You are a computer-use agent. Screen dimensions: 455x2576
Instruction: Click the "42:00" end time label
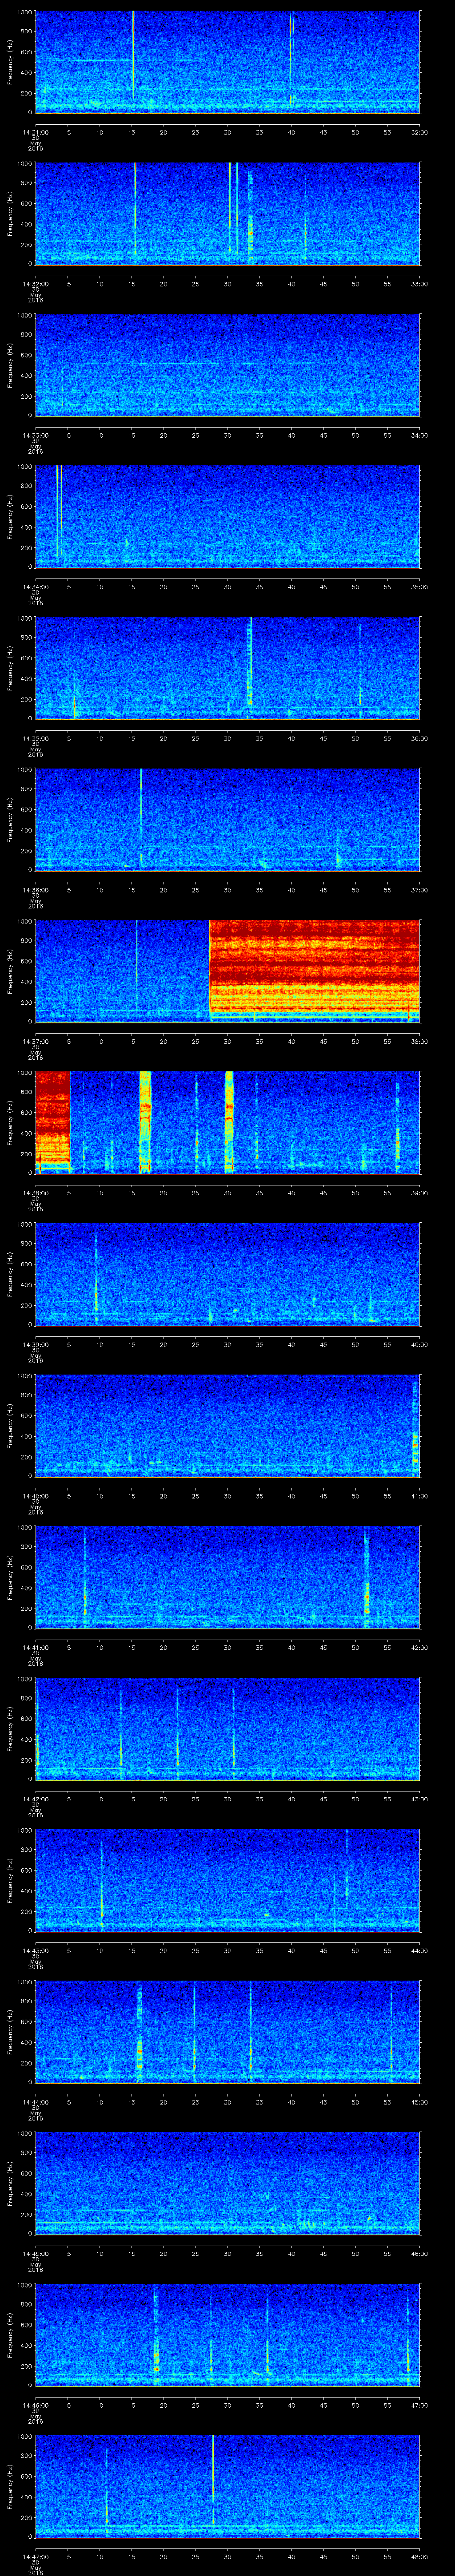click(419, 1647)
